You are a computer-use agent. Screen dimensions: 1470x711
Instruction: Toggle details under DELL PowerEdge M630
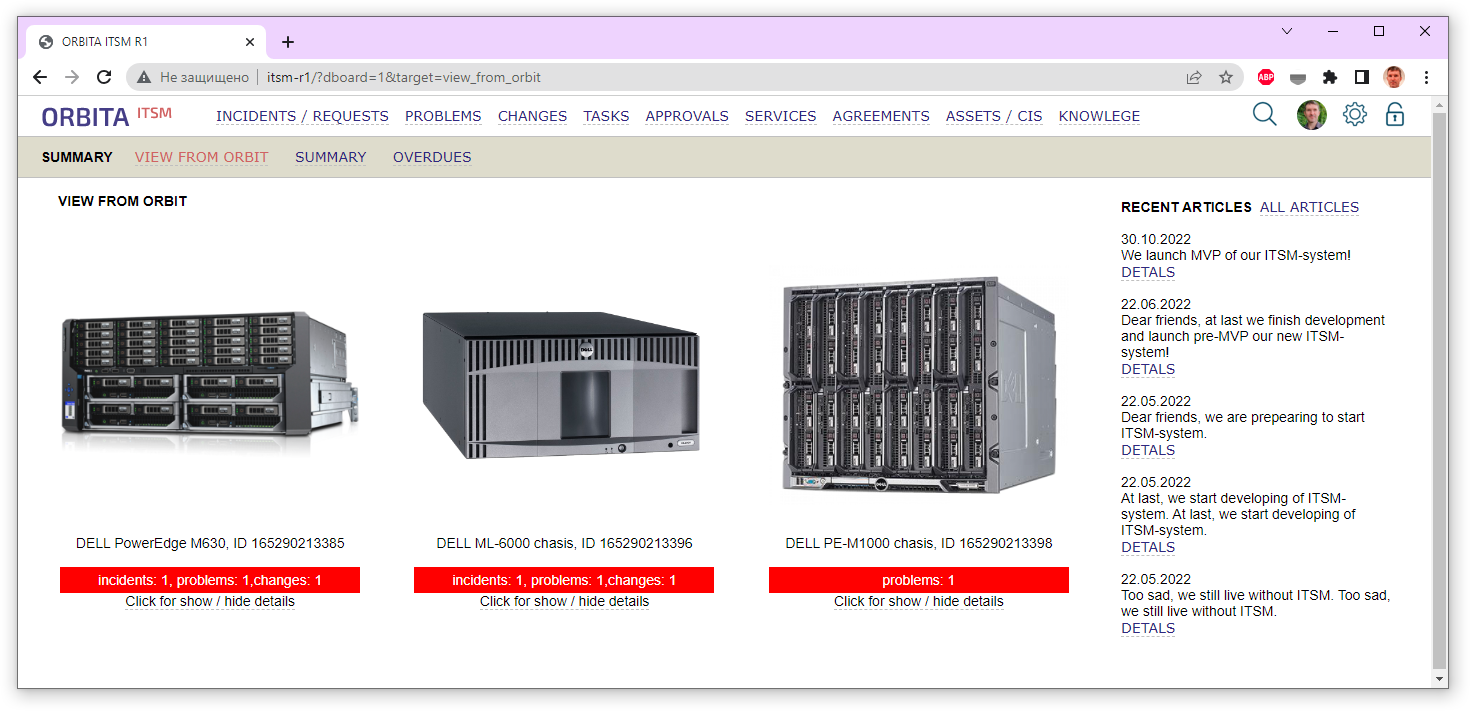[x=210, y=602]
